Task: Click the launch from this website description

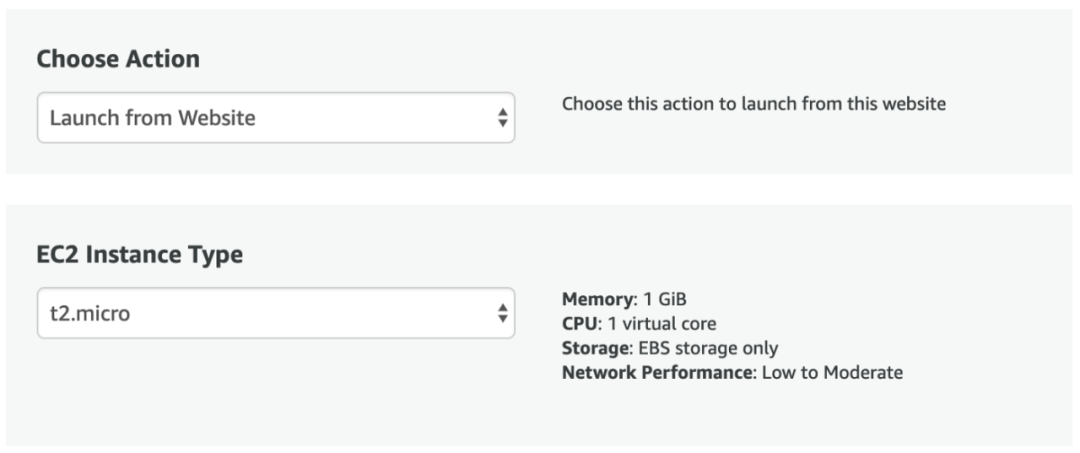Action: tap(753, 104)
